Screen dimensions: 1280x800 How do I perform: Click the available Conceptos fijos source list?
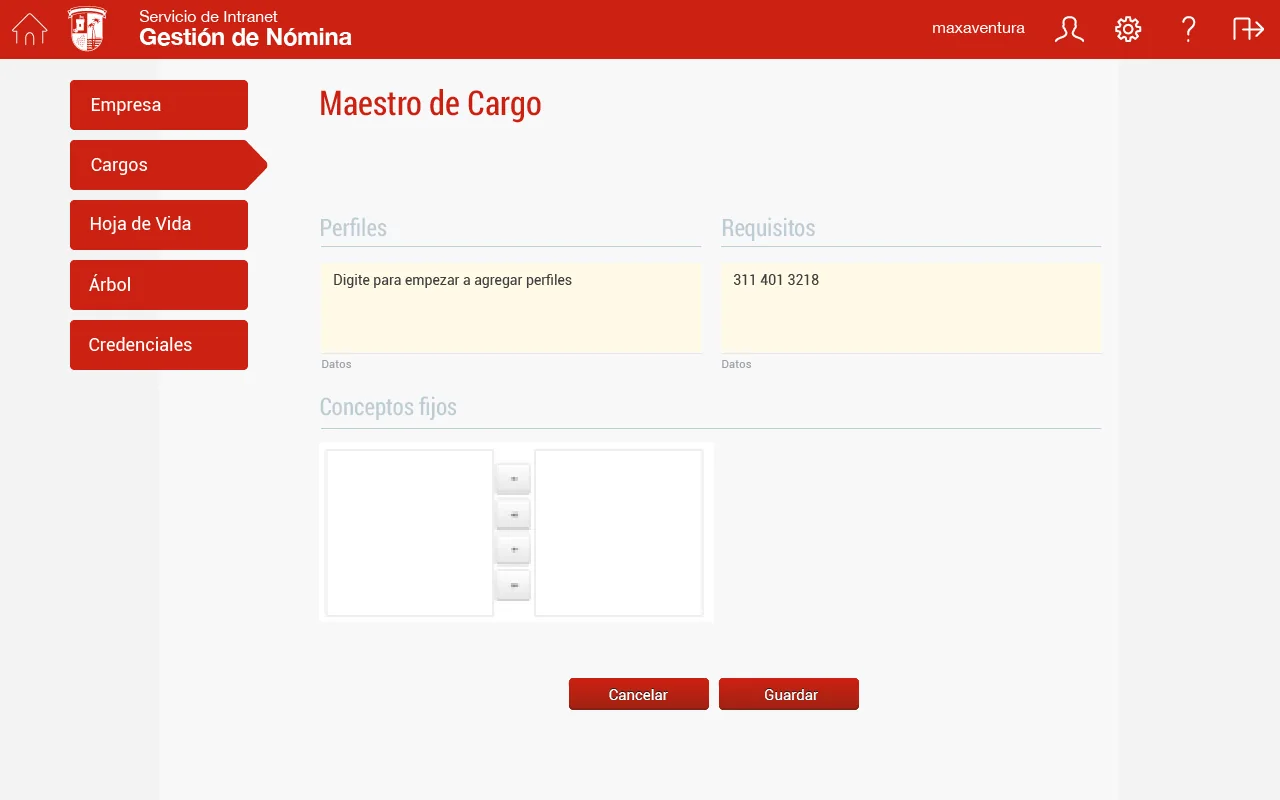[x=410, y=532]
